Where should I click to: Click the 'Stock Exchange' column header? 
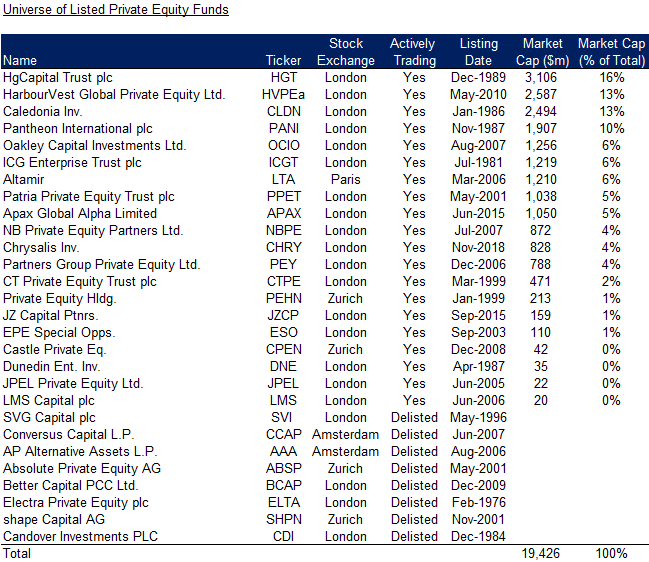346,52
